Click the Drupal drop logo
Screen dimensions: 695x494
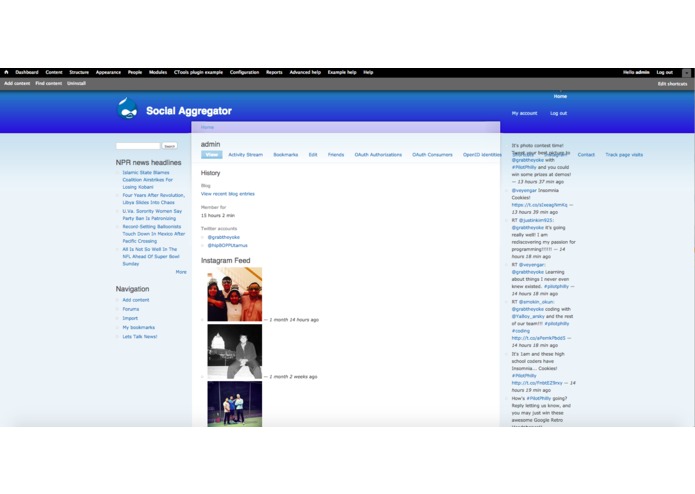(127, 109)
